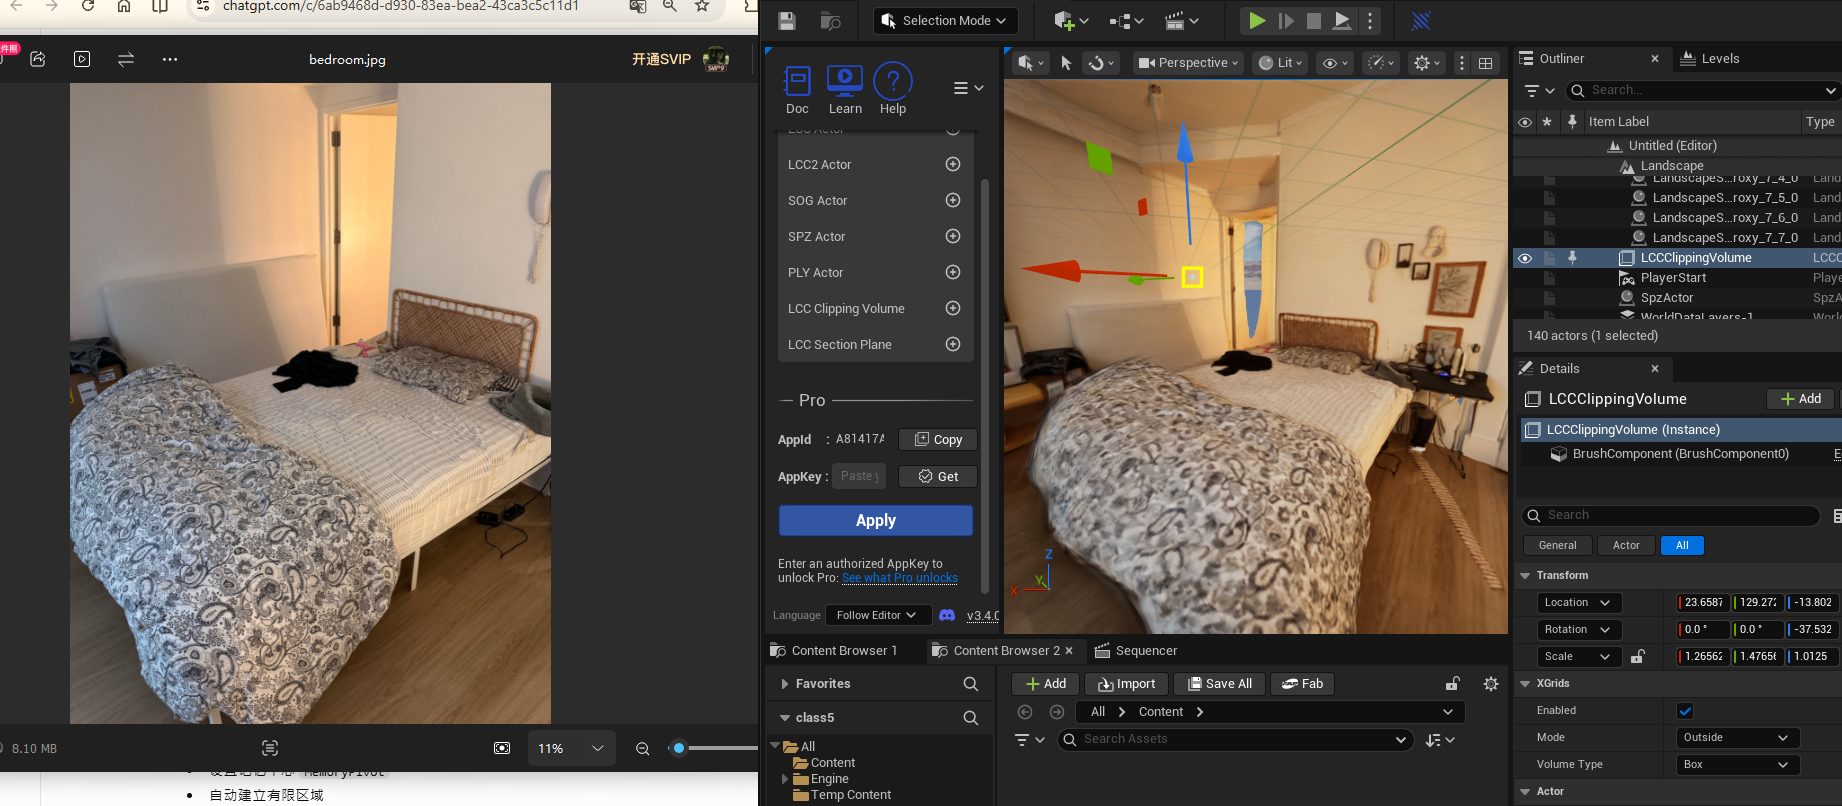Open the Add actor quick menu in the main toolbar
Image resolution: width=1842 pixels, height=806 pixels.
1070,21
